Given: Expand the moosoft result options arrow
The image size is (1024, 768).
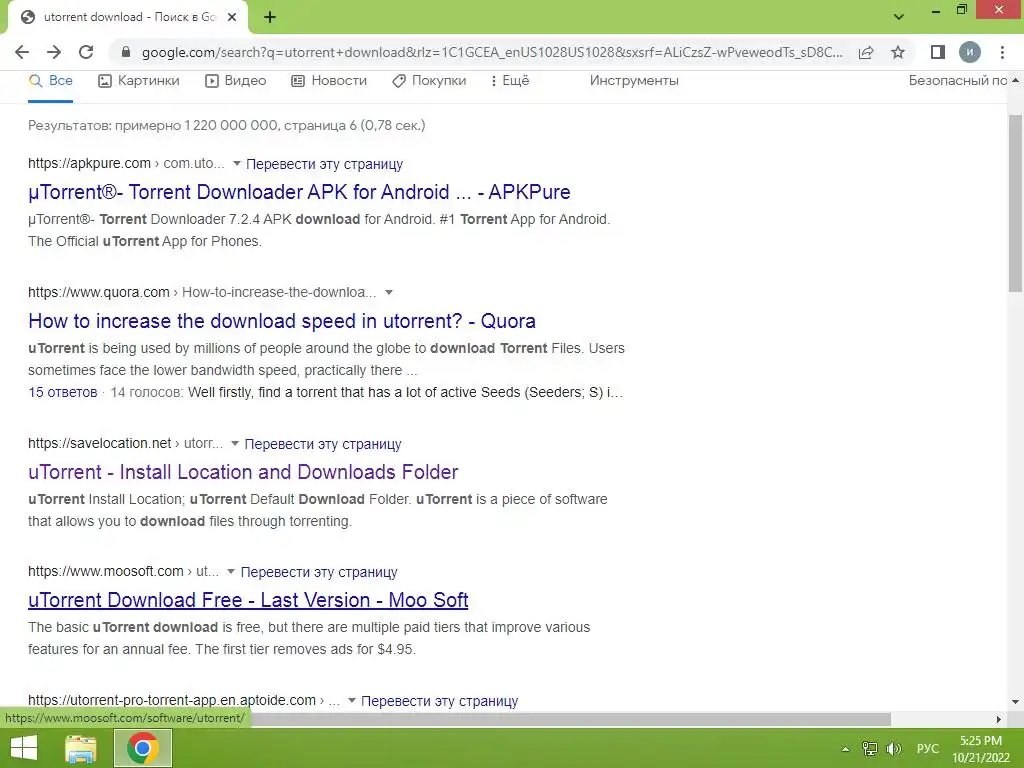Looking at the screenshot, I should coord(231,571).
